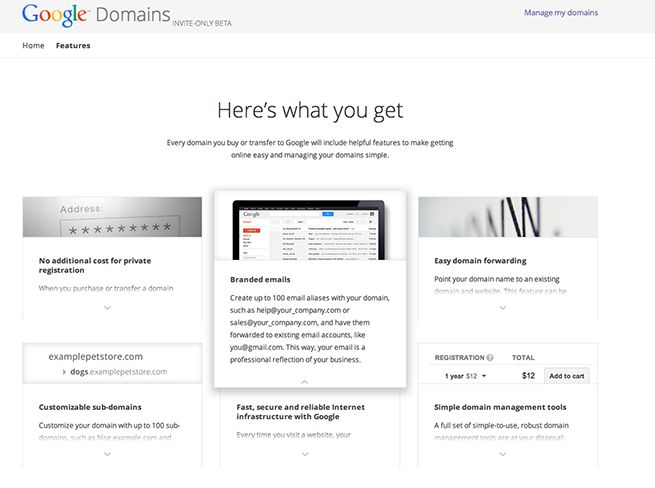Click the Customizable sub-domains heading
This screenshot has height=488, width=655.
click(x=90, y=407)
